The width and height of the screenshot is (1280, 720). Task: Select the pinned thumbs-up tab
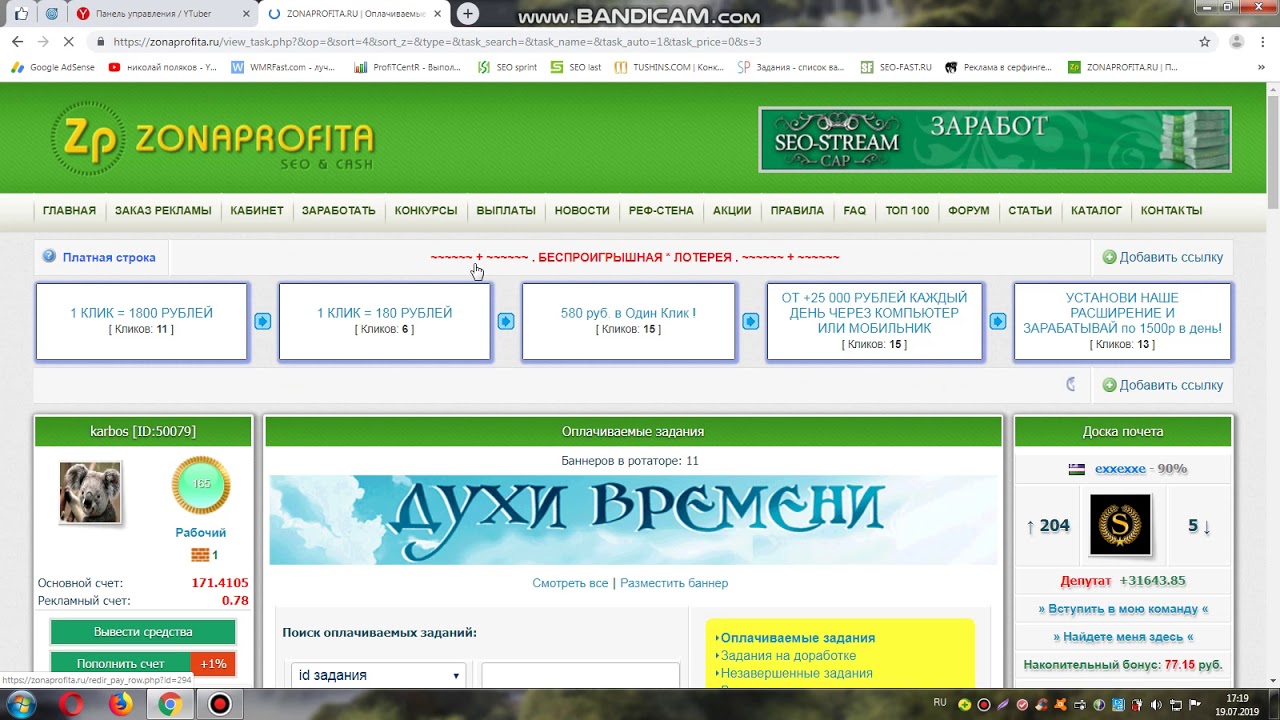21,14
